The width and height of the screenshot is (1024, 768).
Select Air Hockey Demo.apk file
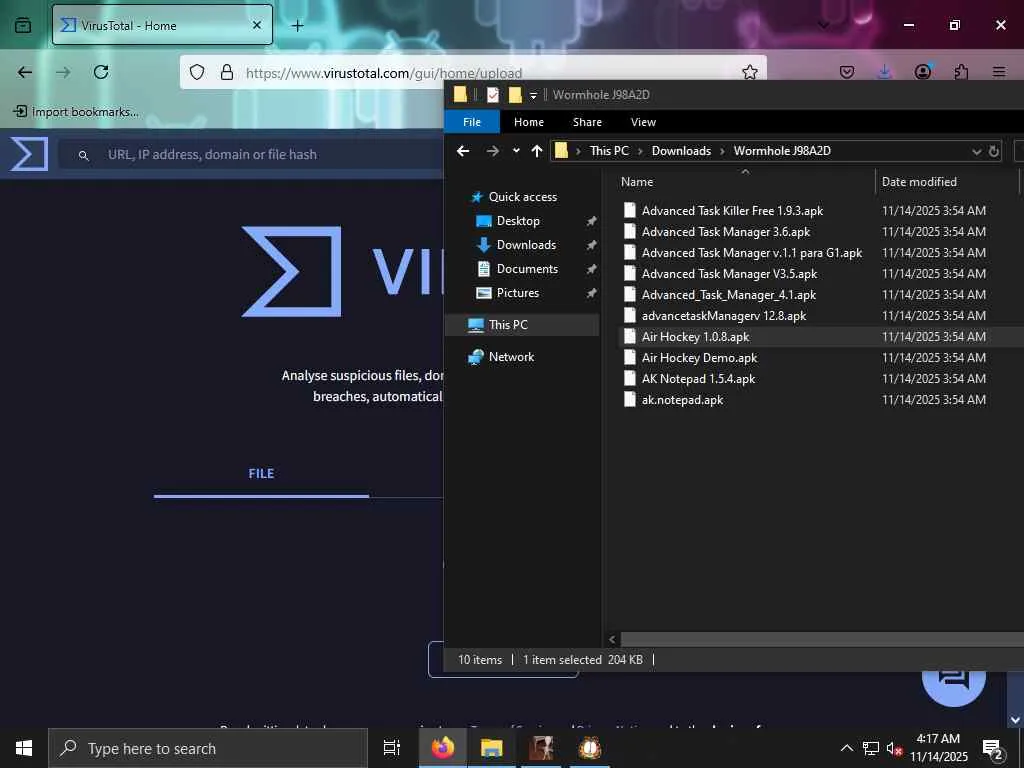click(699, 357)
